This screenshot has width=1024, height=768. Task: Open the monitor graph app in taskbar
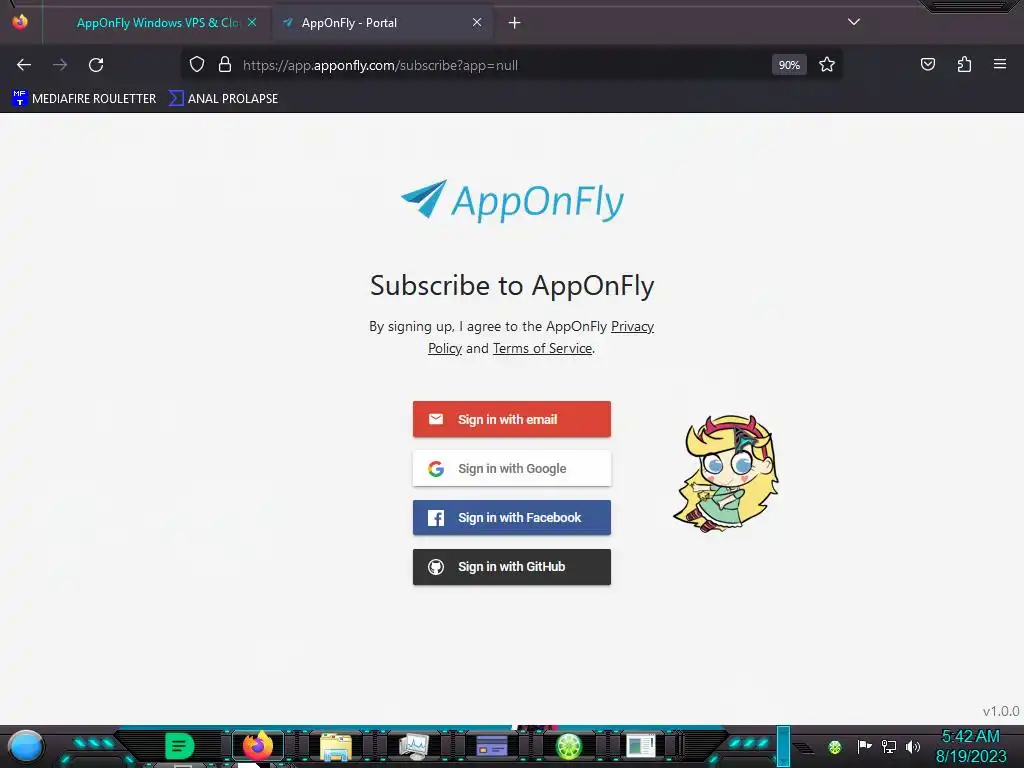[x=413, y=746]
